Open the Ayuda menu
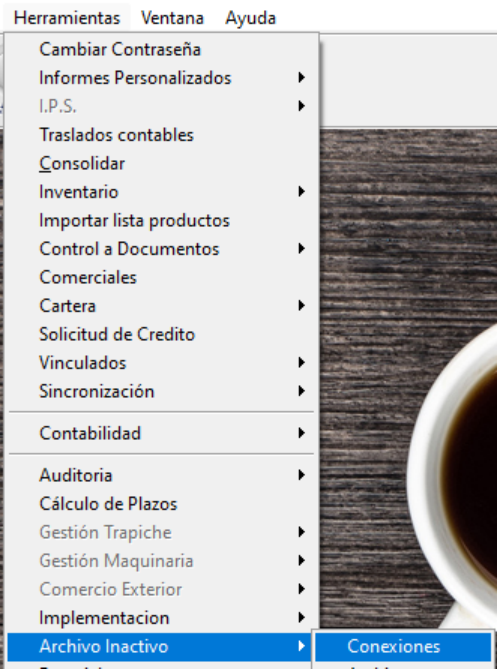 [250, 18]
